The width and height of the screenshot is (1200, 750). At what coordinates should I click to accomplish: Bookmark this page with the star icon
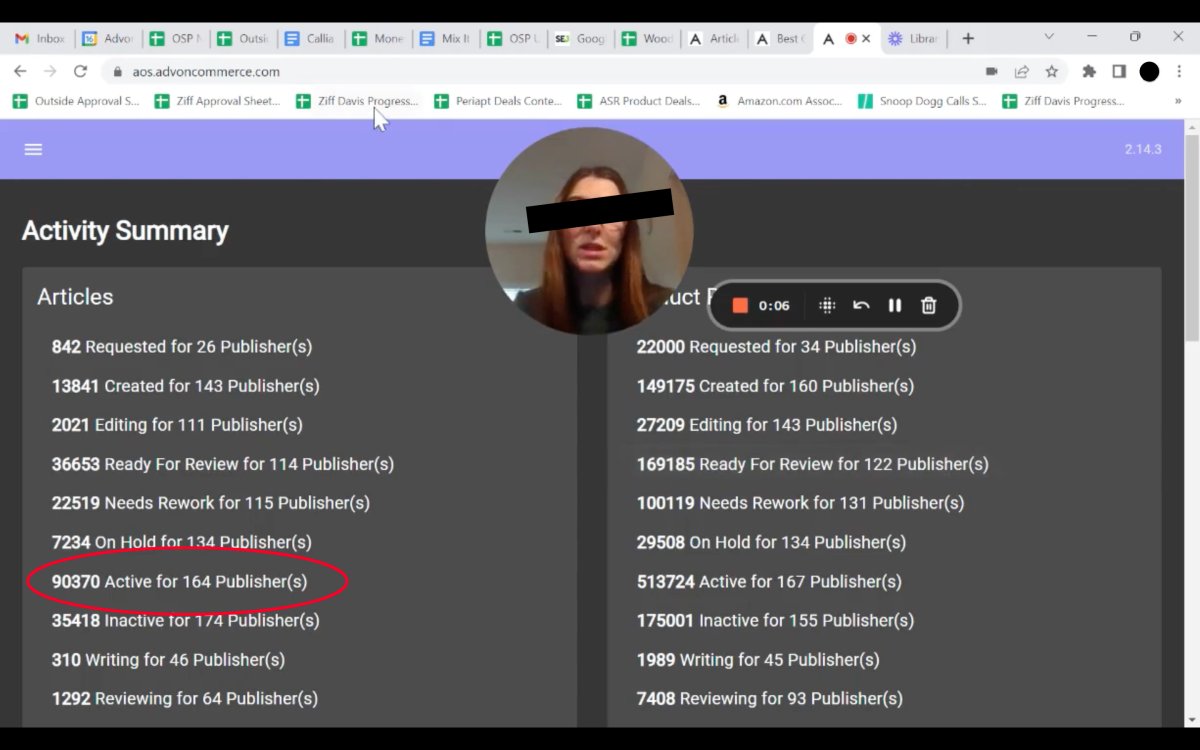tap(1052, 72)
